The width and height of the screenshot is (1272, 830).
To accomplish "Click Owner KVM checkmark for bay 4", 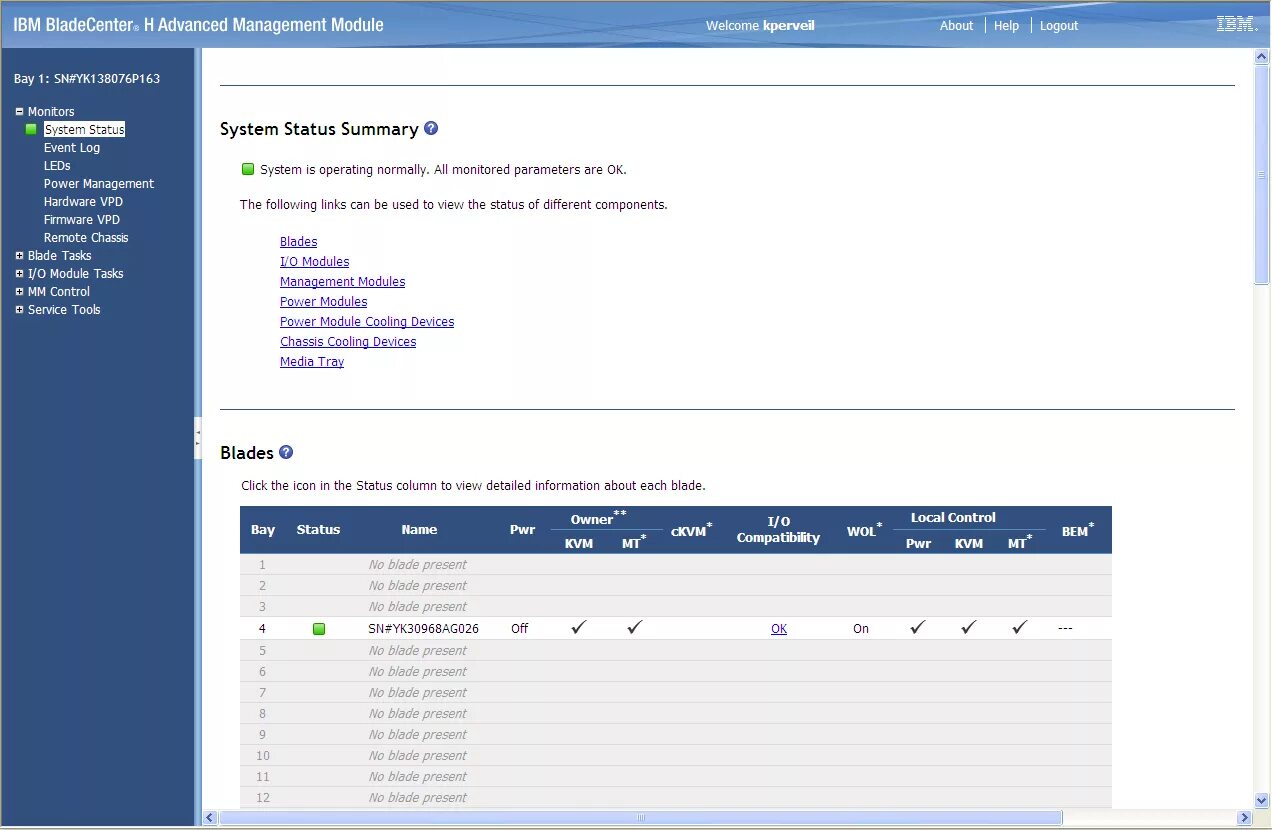I will click(578, 628).
